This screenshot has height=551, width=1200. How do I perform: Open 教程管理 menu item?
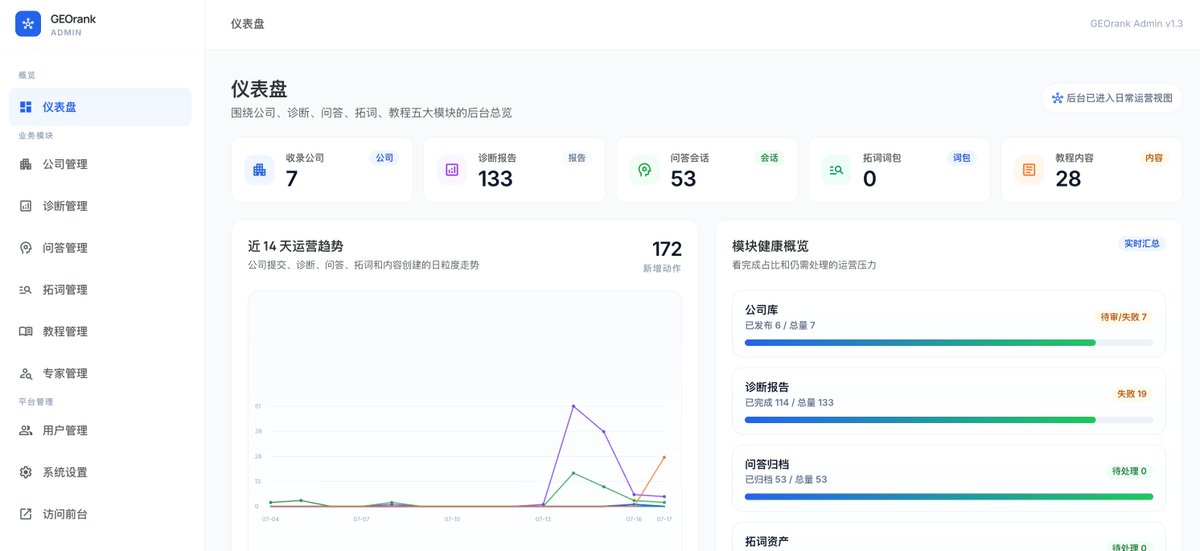click(100, 331)
